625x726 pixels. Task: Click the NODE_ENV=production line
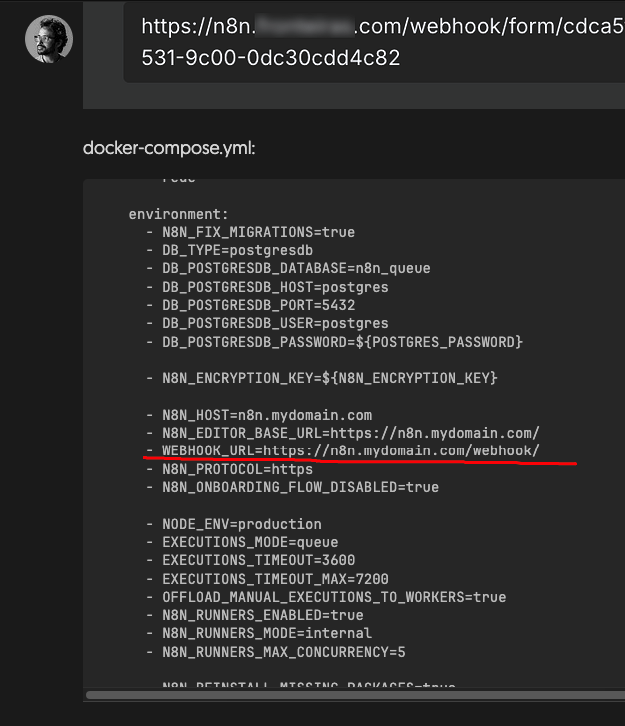[241, 524]
